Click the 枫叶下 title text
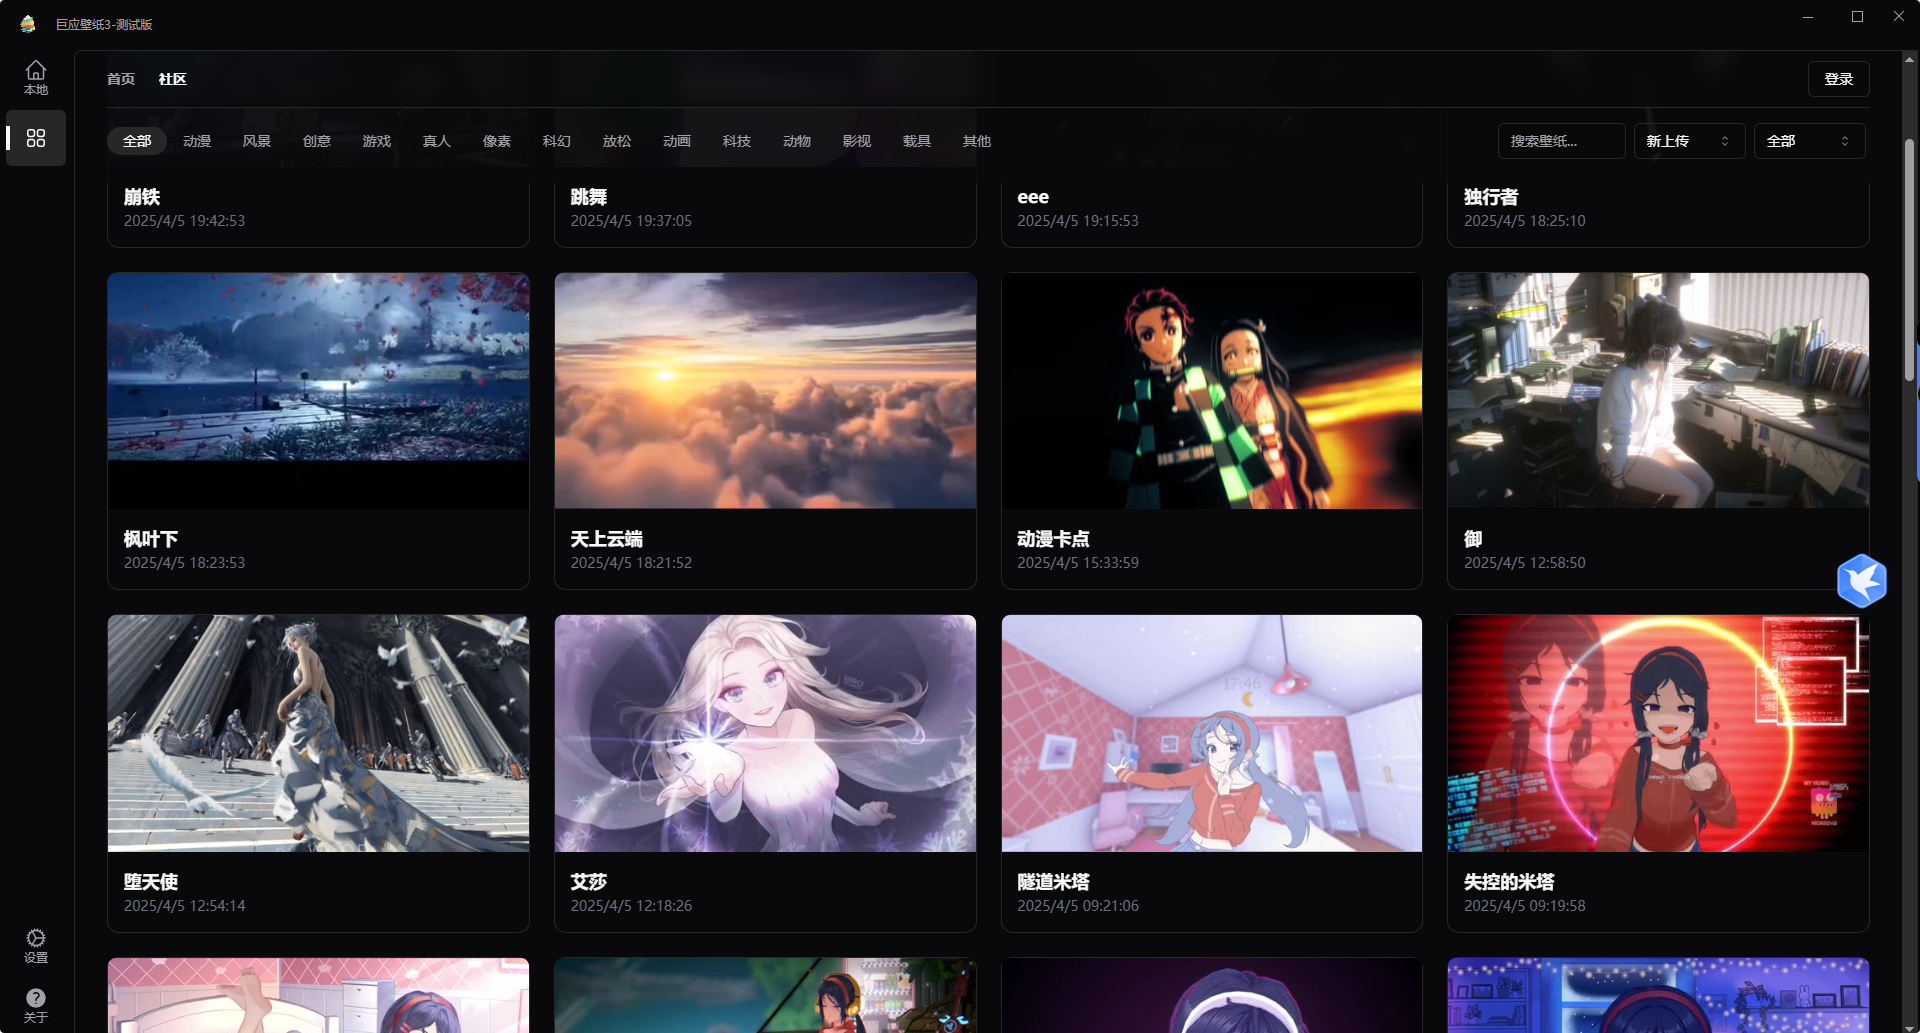 coord(151,539)
